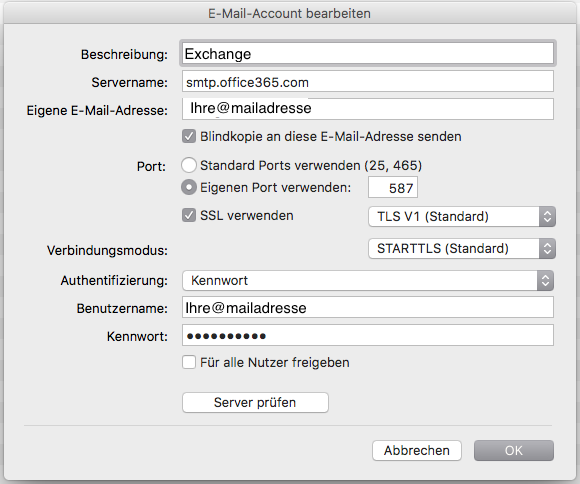Open the STARTTLS (Standard) connection mode dropdown

tap(462, 248)
